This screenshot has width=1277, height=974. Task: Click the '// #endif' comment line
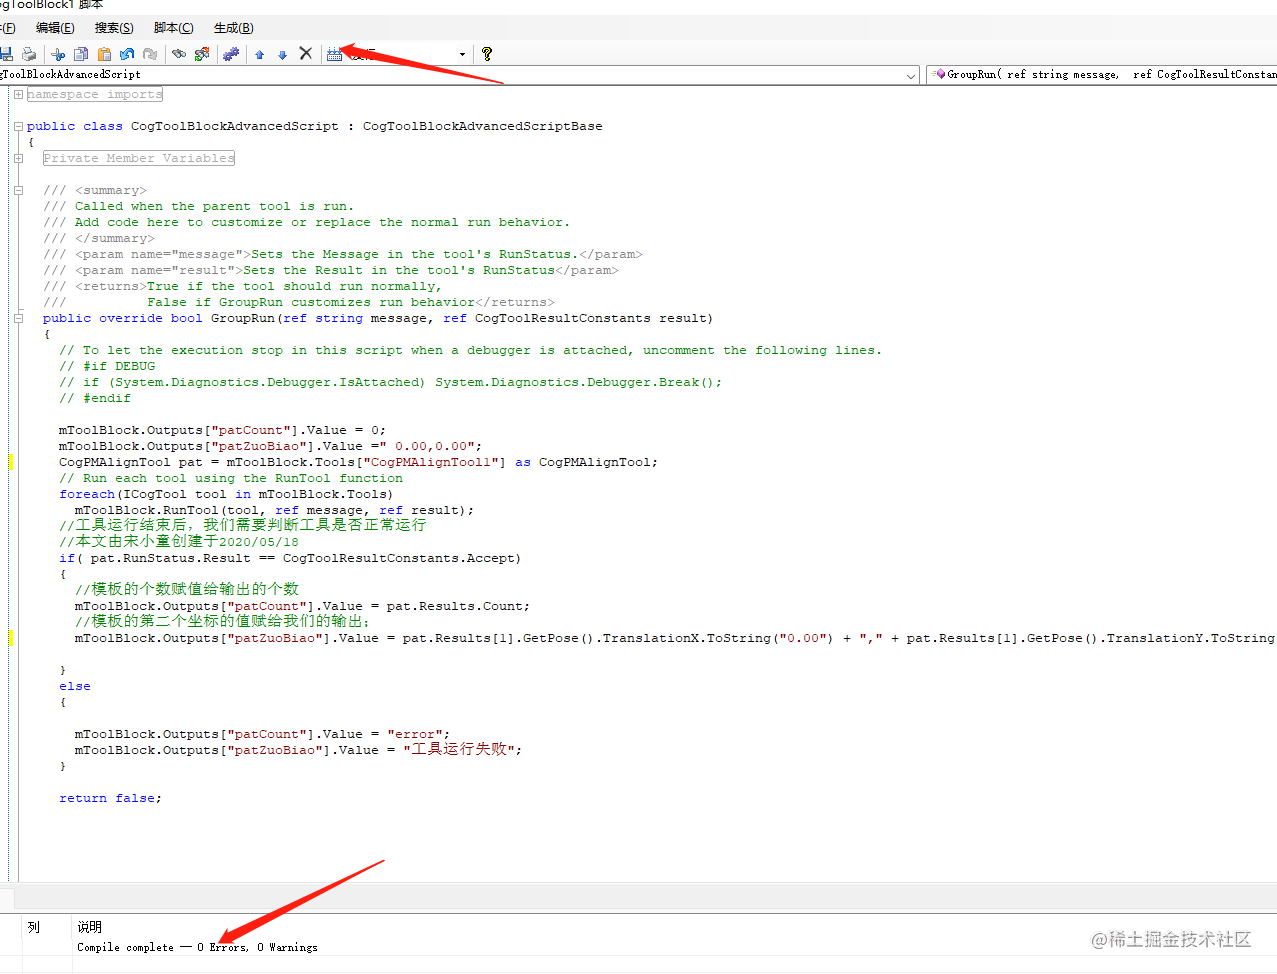click(95, 398)
